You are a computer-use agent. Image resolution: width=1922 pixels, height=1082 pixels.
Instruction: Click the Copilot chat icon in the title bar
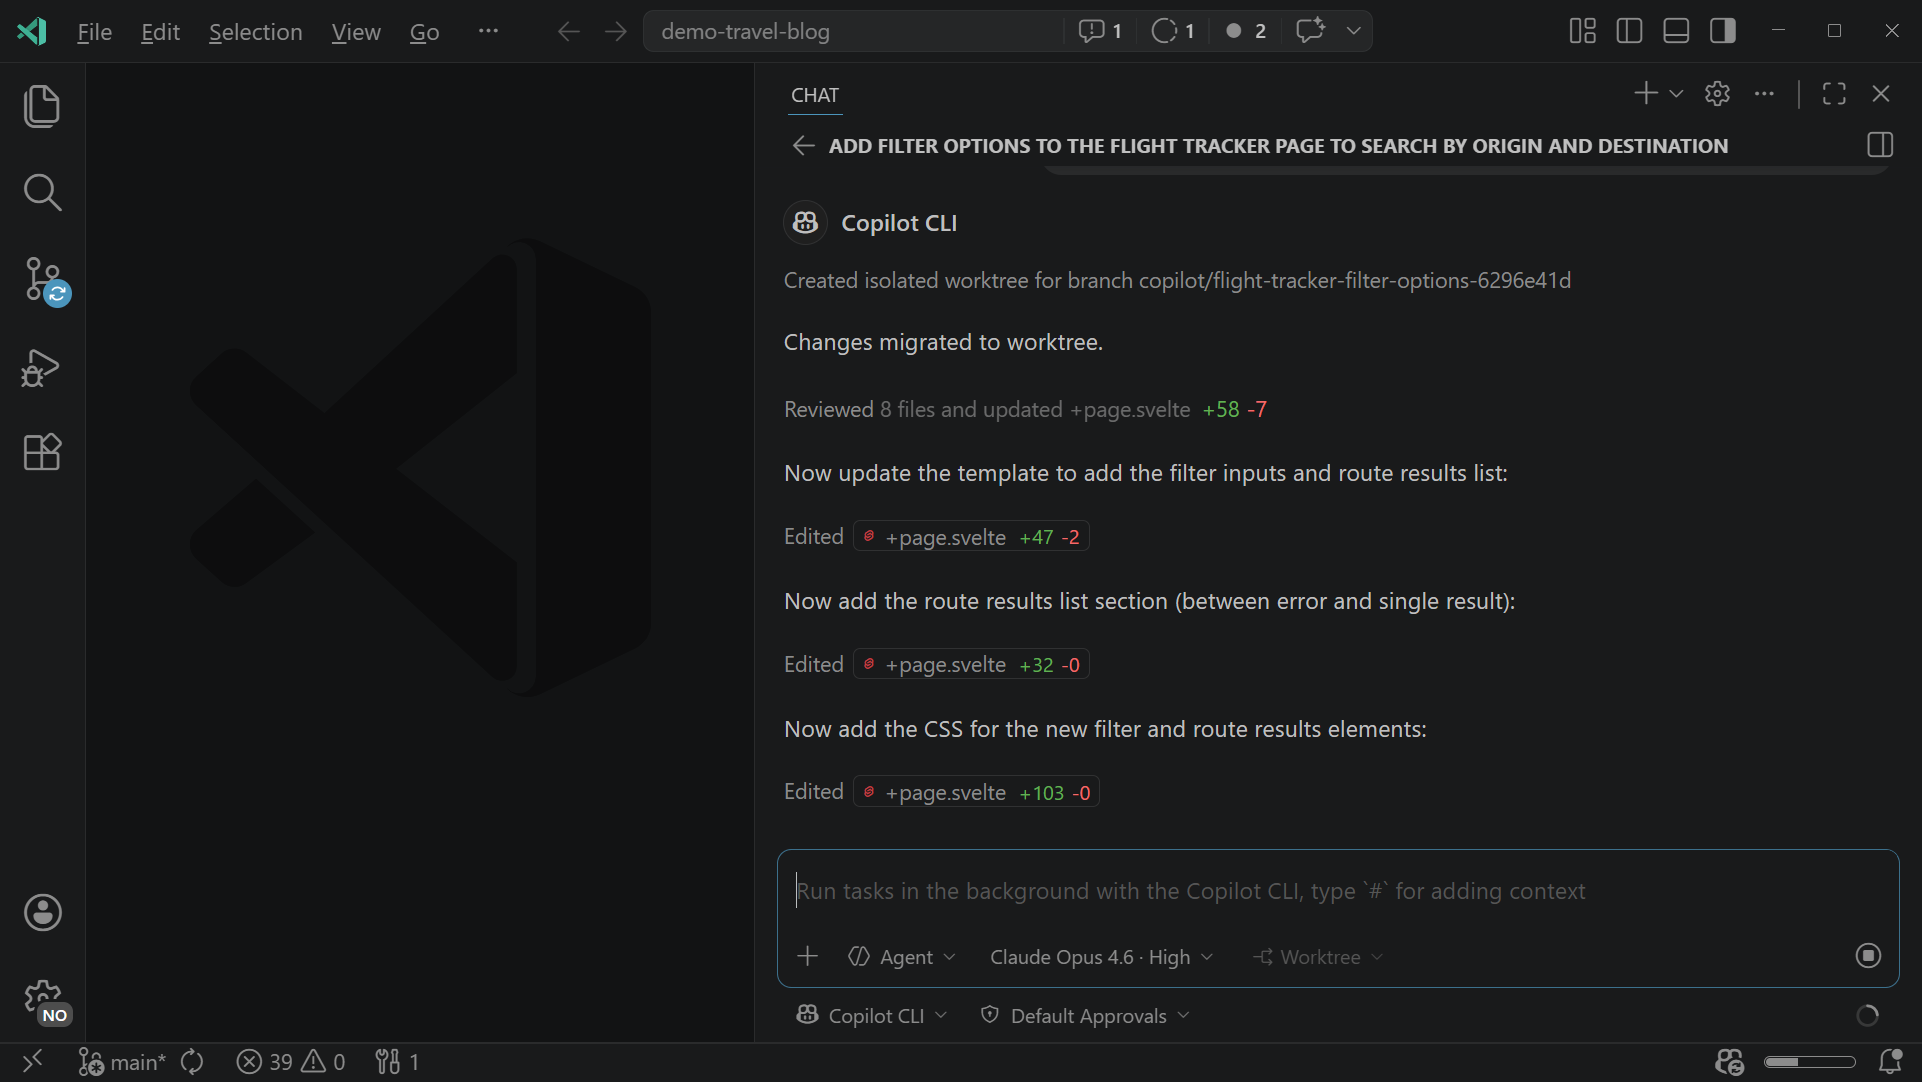[x=1310, y=30]
